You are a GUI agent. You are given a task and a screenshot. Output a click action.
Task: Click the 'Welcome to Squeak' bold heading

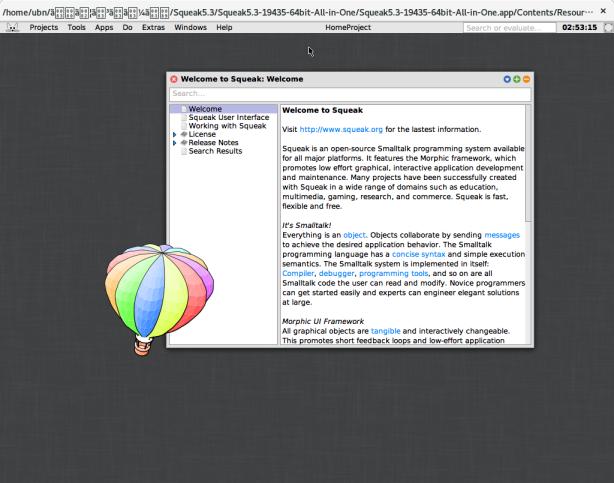tap(322, 110)
